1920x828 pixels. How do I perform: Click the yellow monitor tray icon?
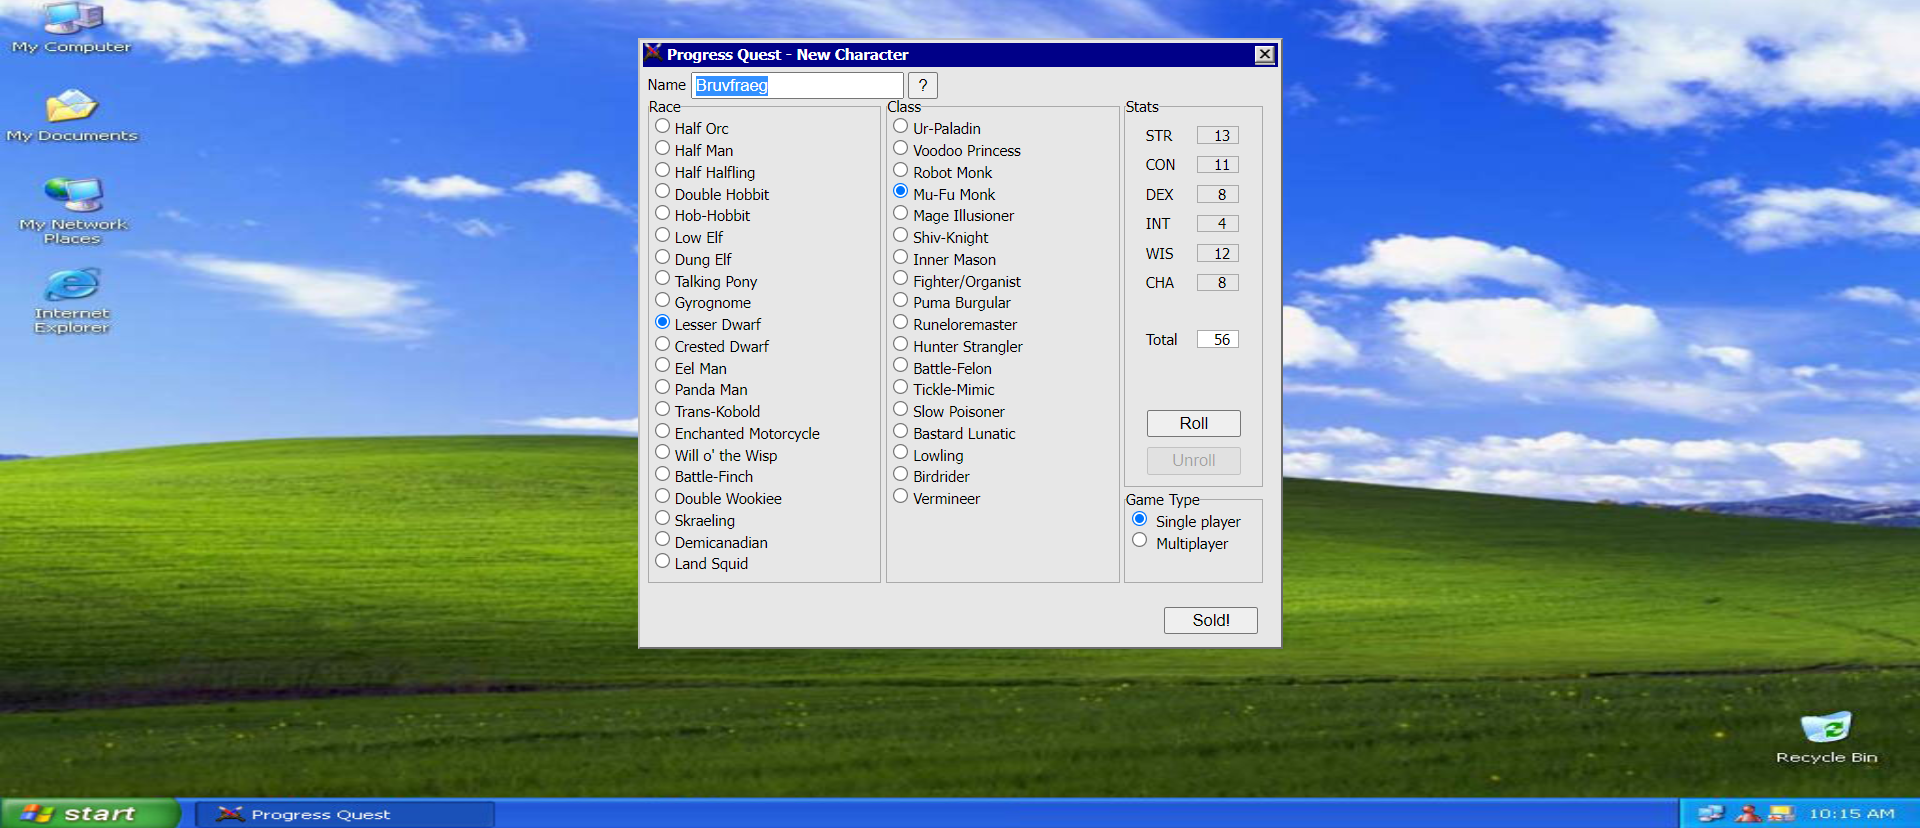(x=1781, y=814)
